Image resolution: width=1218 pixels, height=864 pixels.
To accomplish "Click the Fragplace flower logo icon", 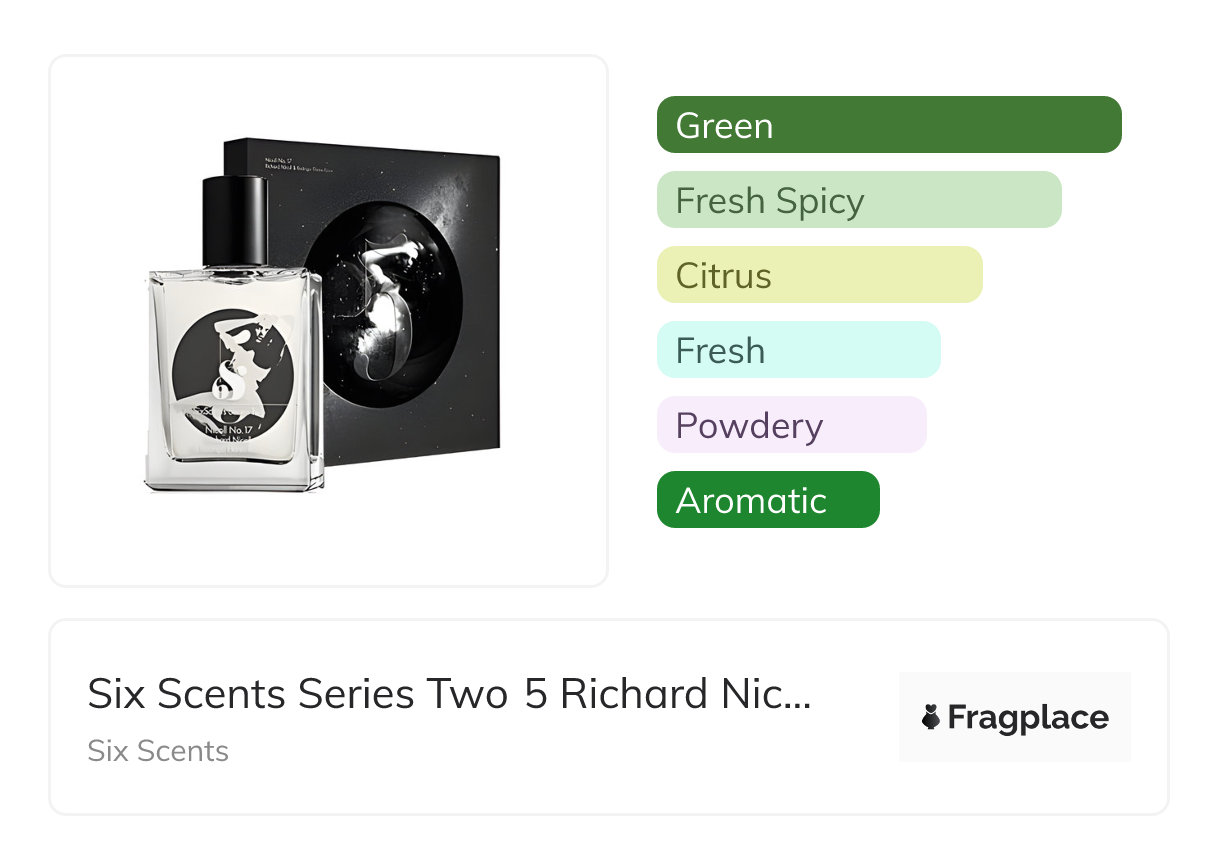I will pos(931,717).
